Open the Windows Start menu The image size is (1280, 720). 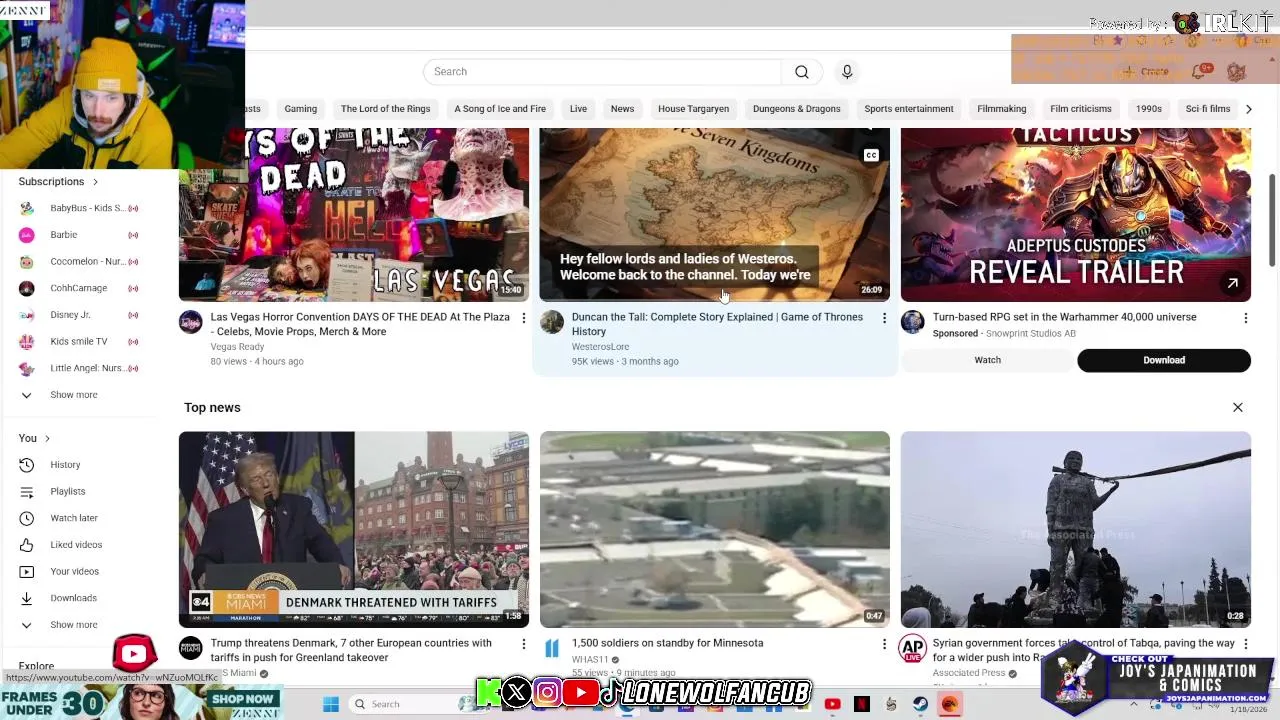(331, 704)
